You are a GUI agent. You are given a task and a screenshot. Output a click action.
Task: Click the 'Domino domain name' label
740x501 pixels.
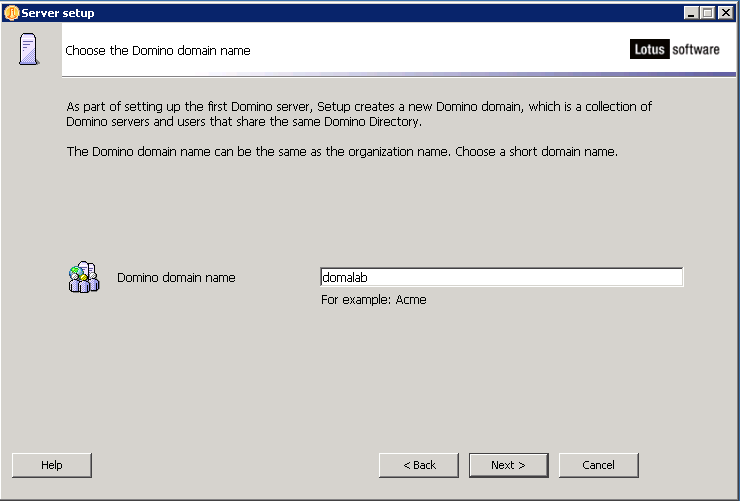tap(176, 277)
